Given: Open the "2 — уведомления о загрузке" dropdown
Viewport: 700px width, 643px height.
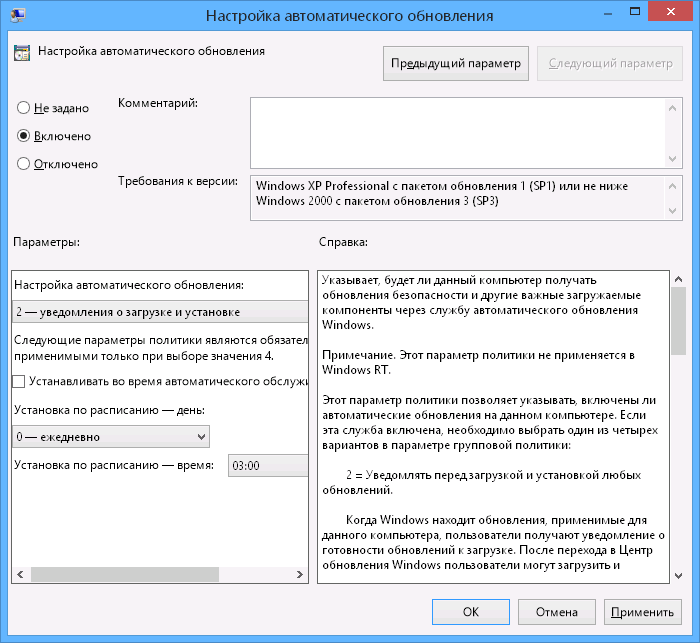Looking at the screenshot, I should (160, 312).
